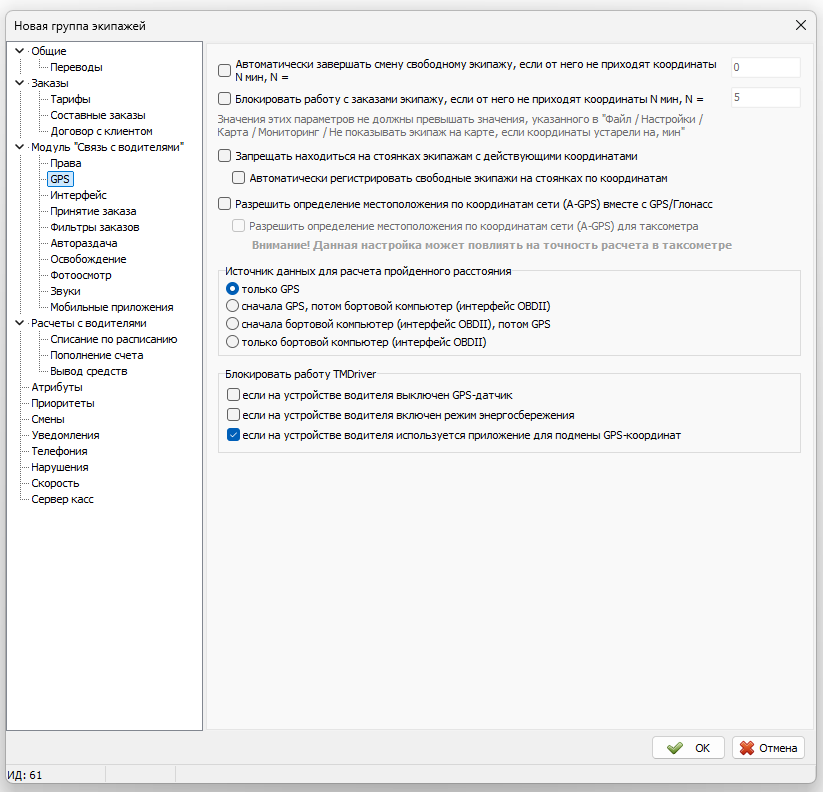Image resolution: width=823 pixels, height=792 pixels.
Task: Select the GPS tree item
Action: click(60, 179)
